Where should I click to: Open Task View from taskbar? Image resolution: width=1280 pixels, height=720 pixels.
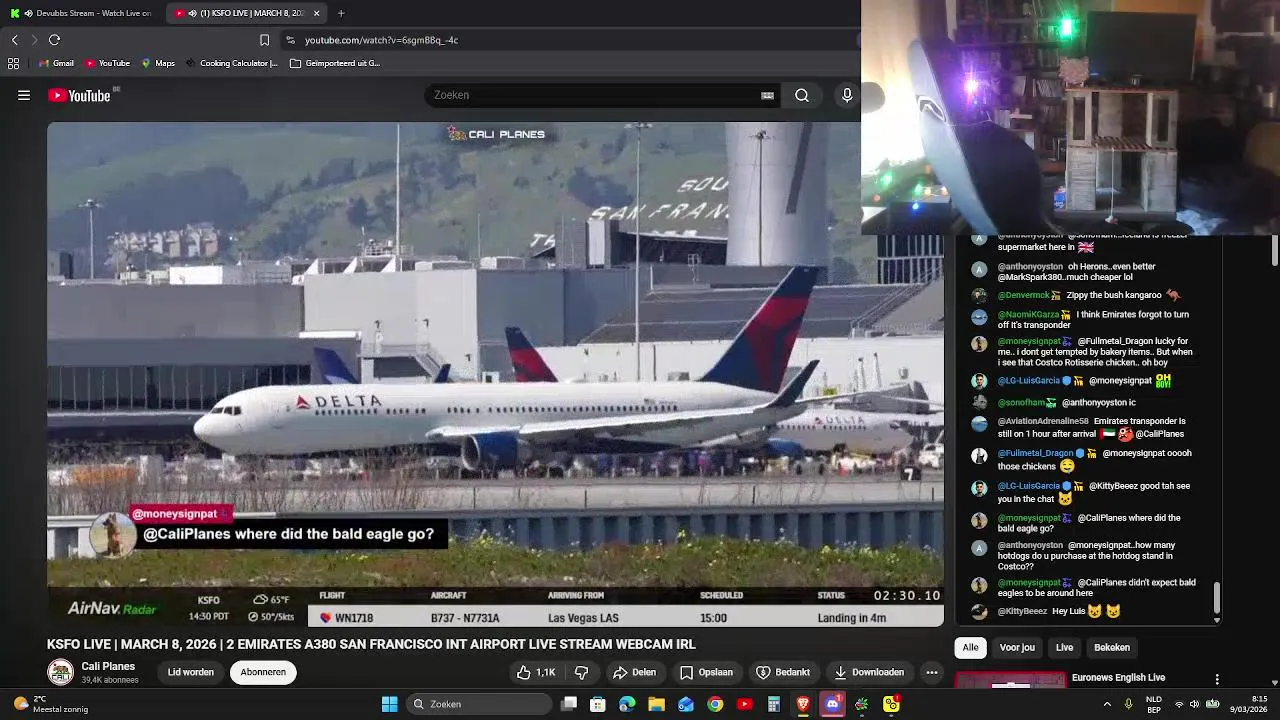pyautogui.click(x=569, y=704)
